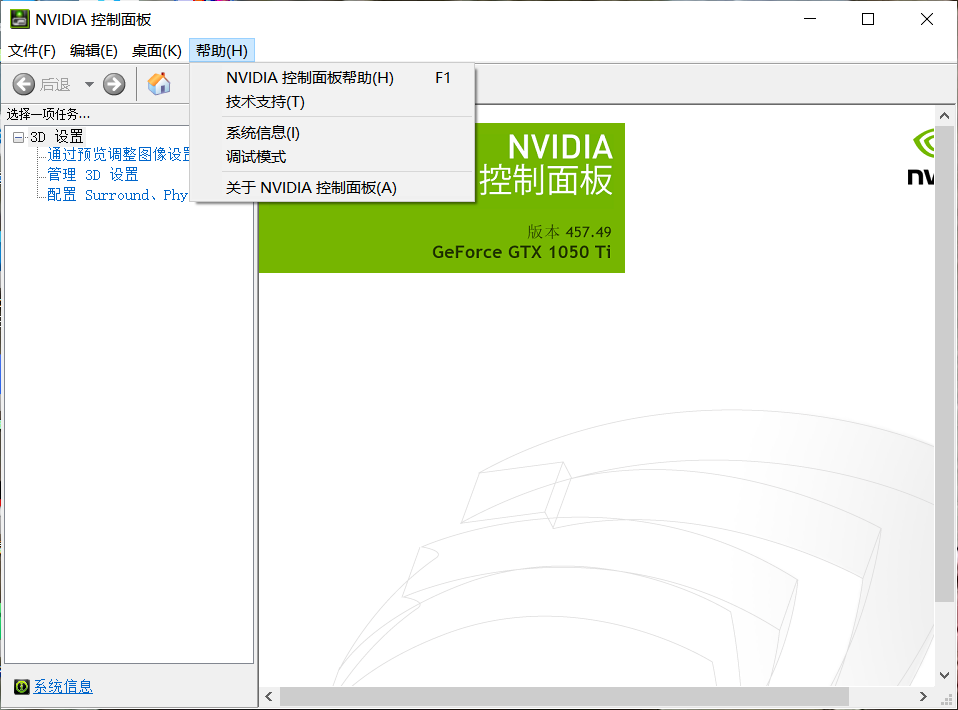The height and width of the screenshot is (710, 958).
Task: Click the horizontal scrollbar right arrow
Action: pos(923,697)
